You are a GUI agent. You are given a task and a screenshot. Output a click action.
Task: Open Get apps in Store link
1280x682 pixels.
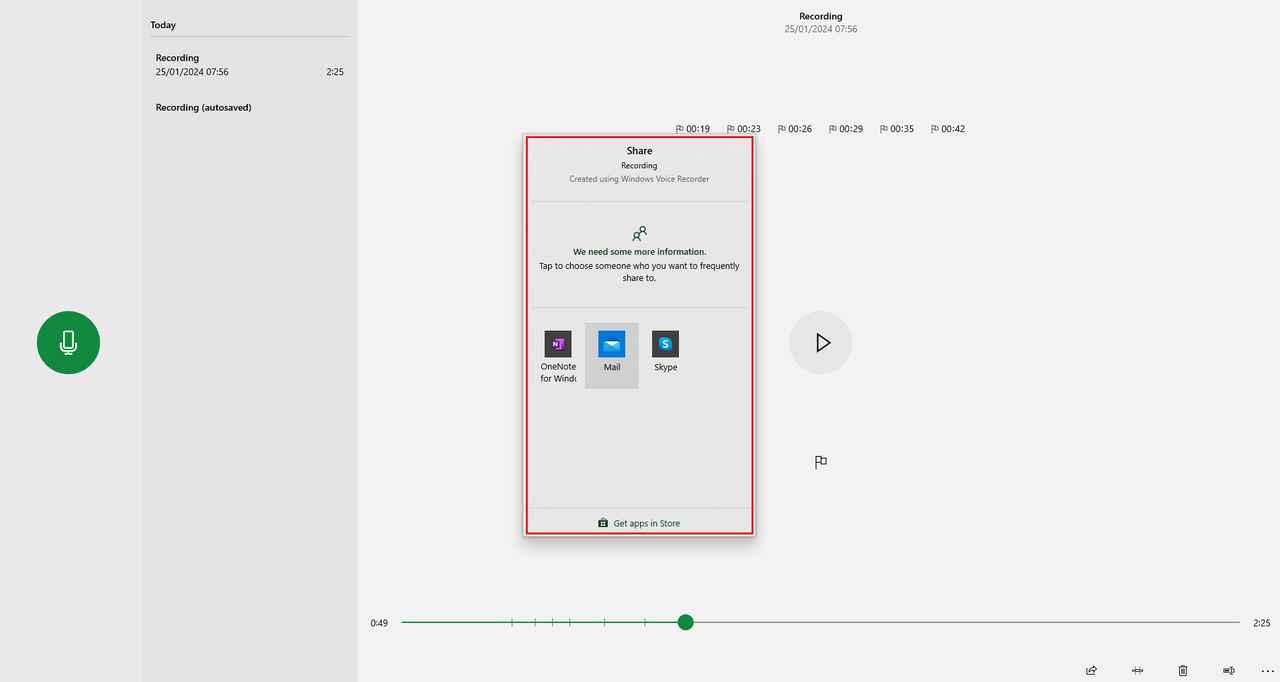(x=639, y=523)
